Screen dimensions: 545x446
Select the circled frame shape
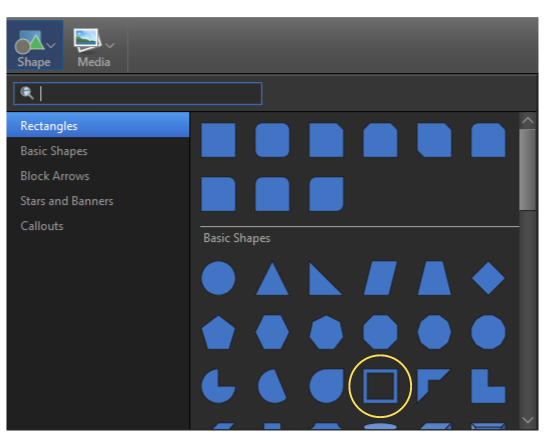[x=380, y=386]
